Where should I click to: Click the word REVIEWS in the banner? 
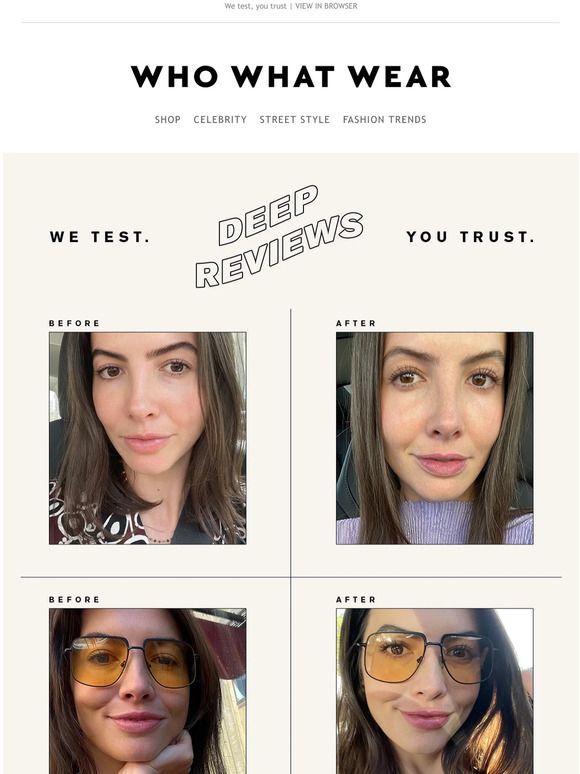pyautogui.click(x=280, y=250)
